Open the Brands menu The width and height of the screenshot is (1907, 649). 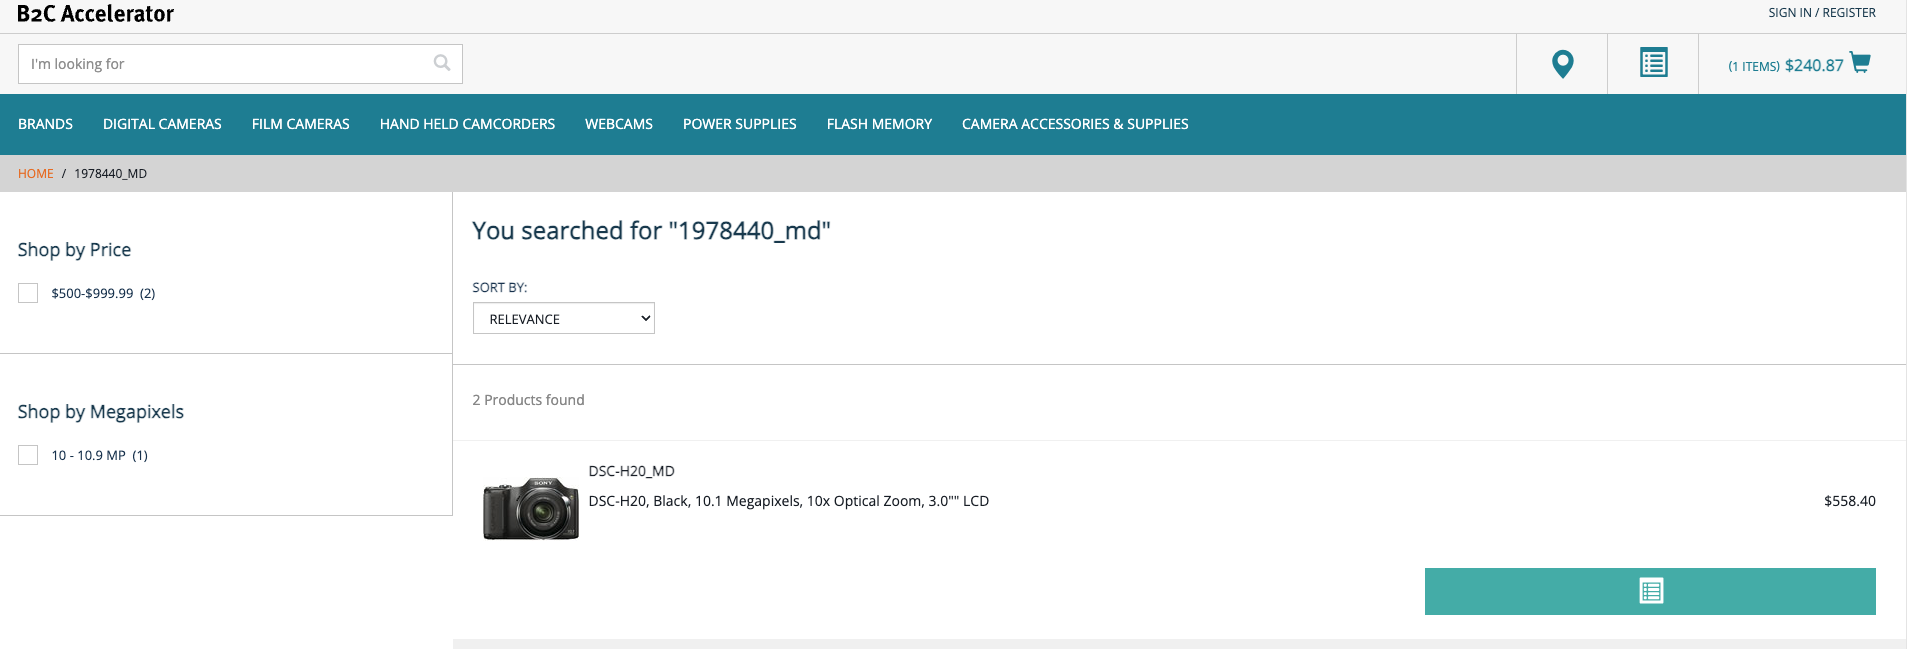(x=45, y=124)
